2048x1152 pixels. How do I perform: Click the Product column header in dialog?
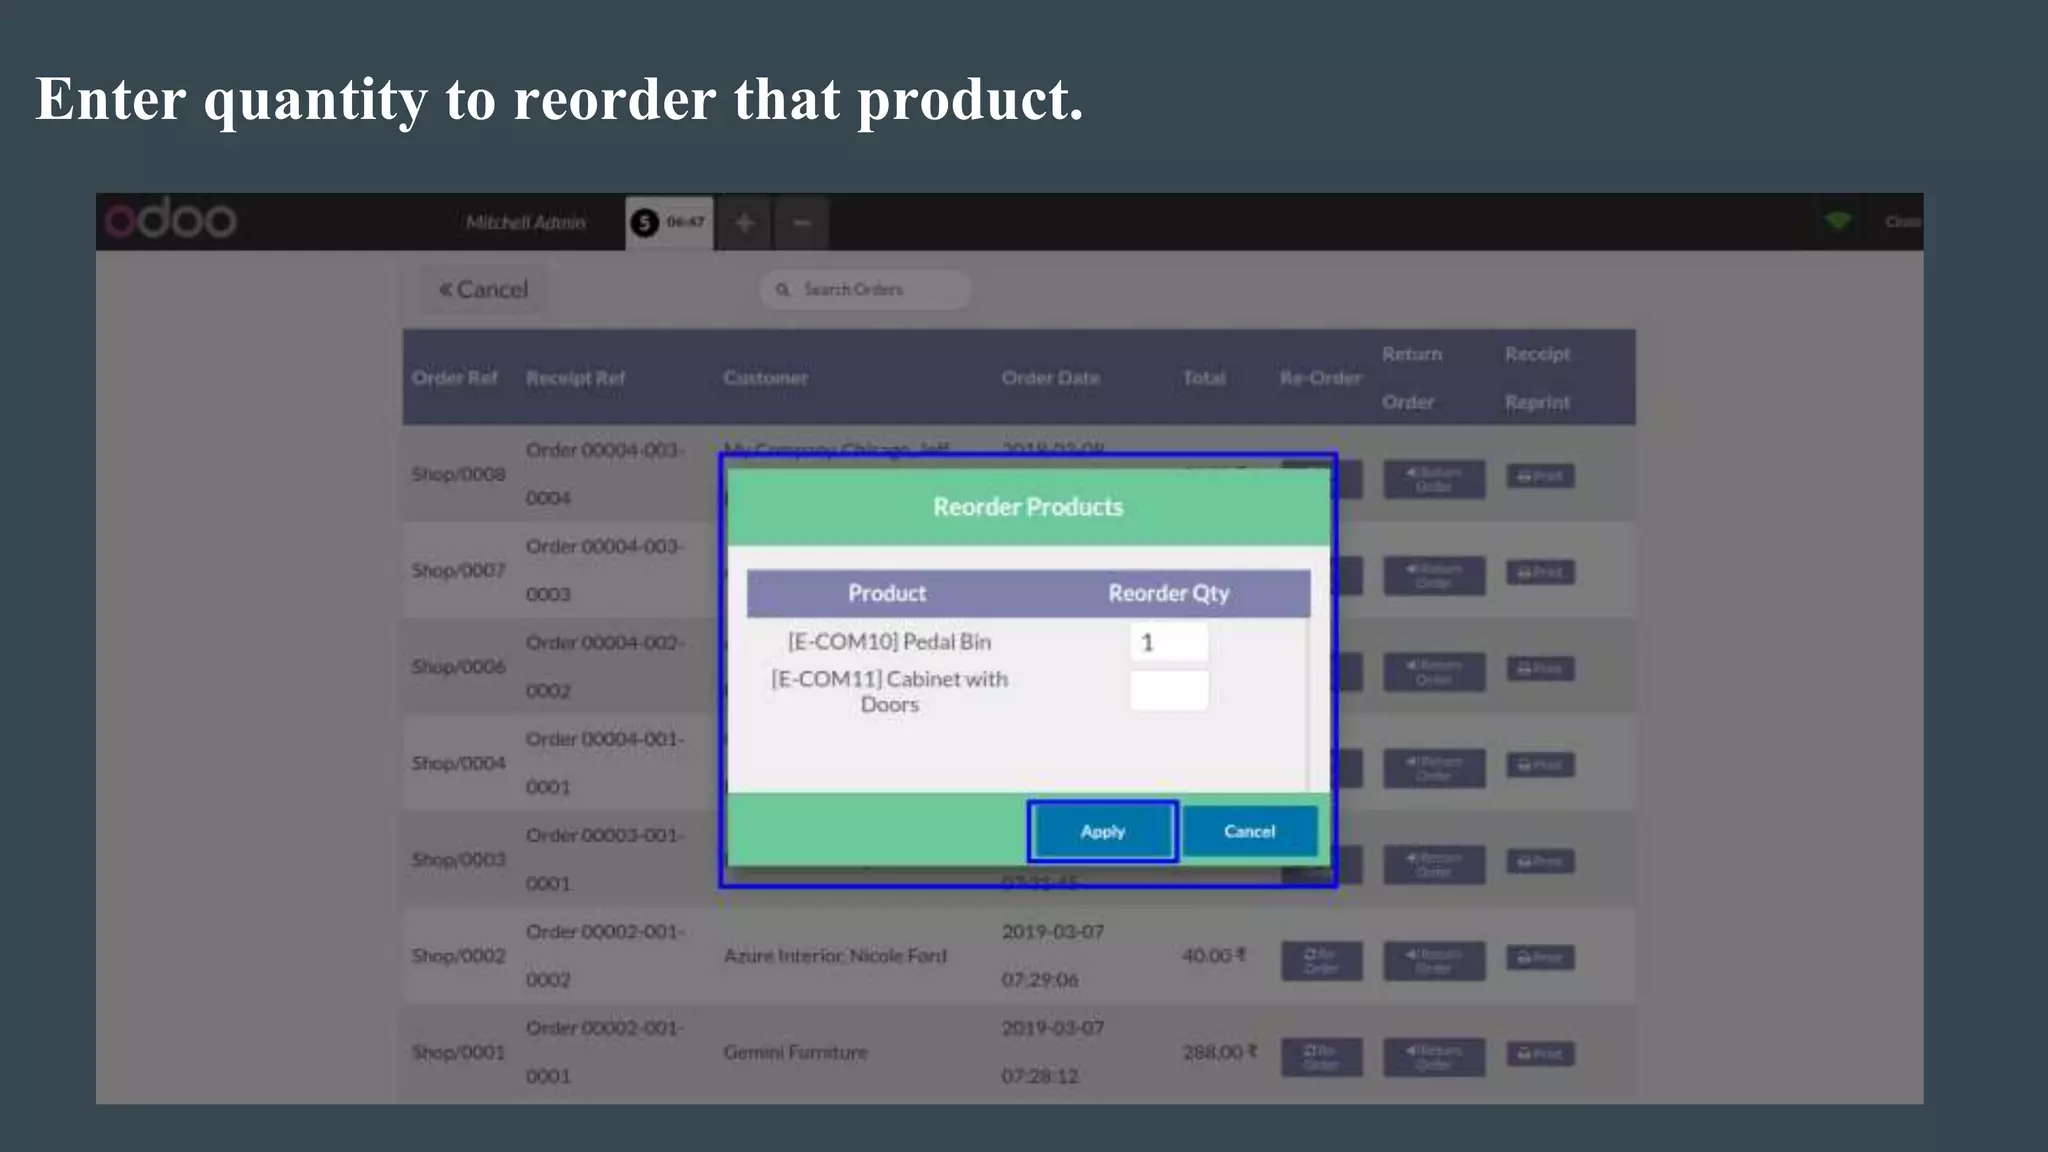[x=887, y=593]
